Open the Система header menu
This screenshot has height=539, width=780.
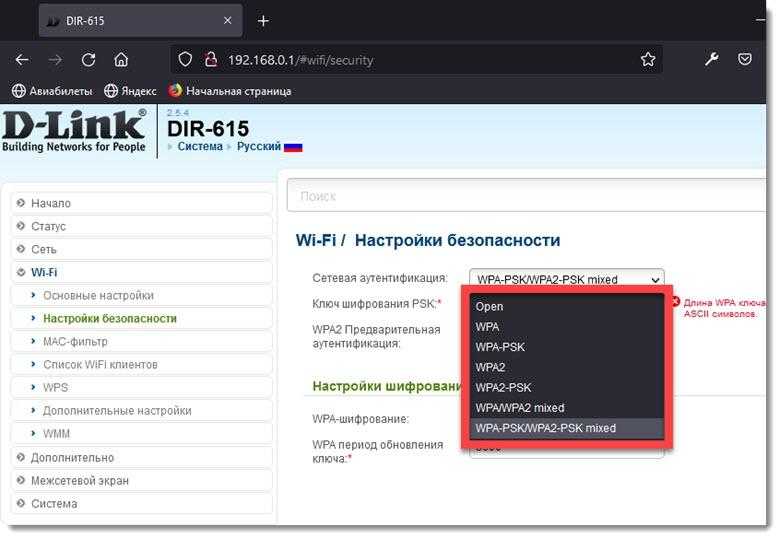[x=200, y=146]
